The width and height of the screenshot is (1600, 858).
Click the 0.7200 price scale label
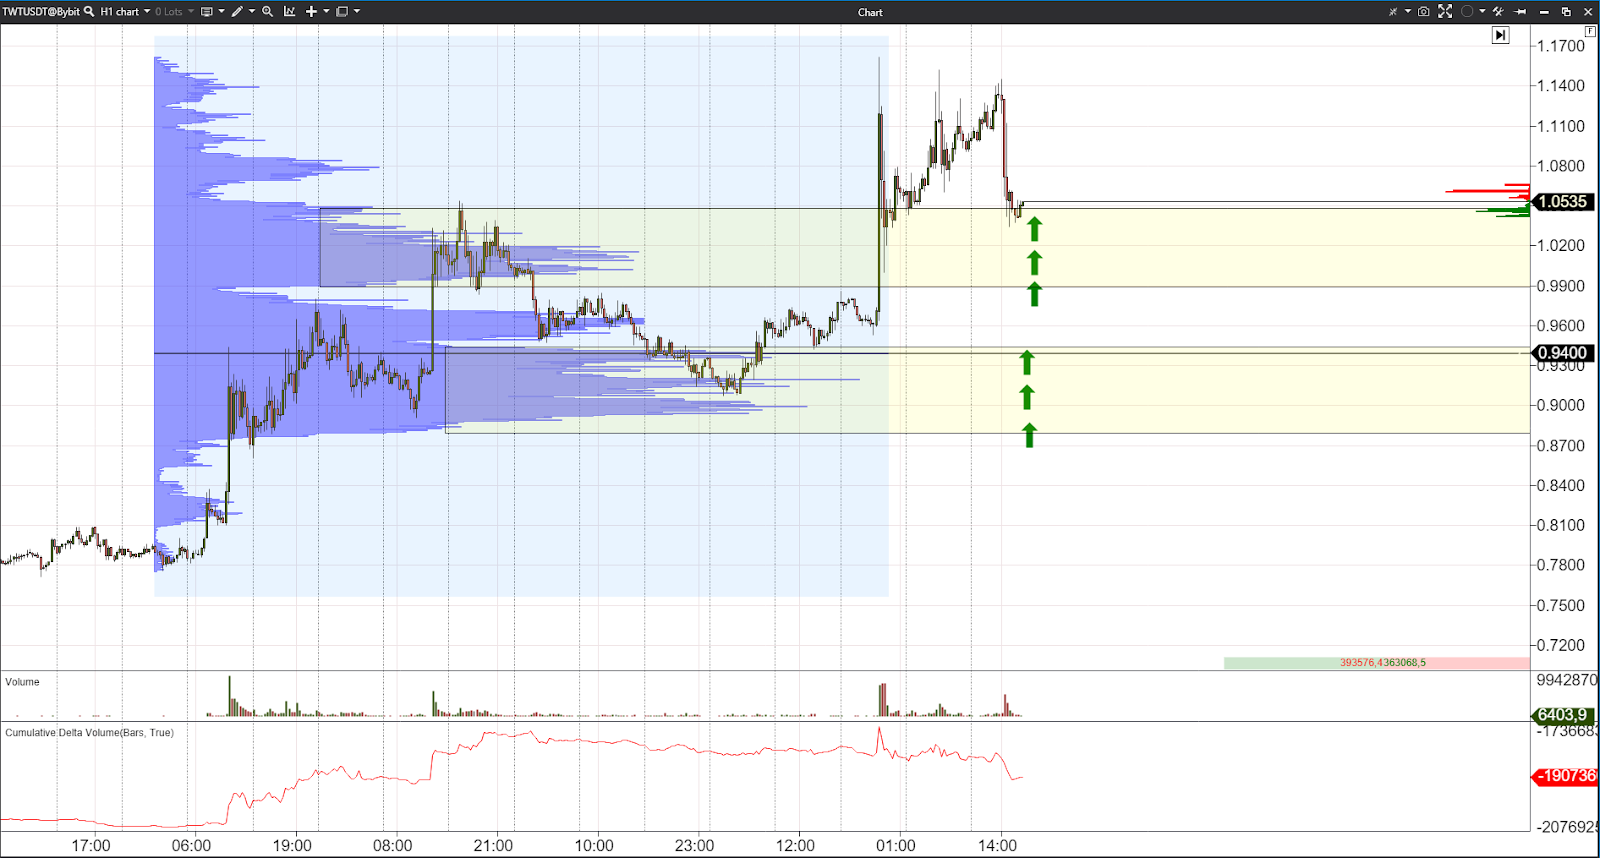click(1561, 645)
